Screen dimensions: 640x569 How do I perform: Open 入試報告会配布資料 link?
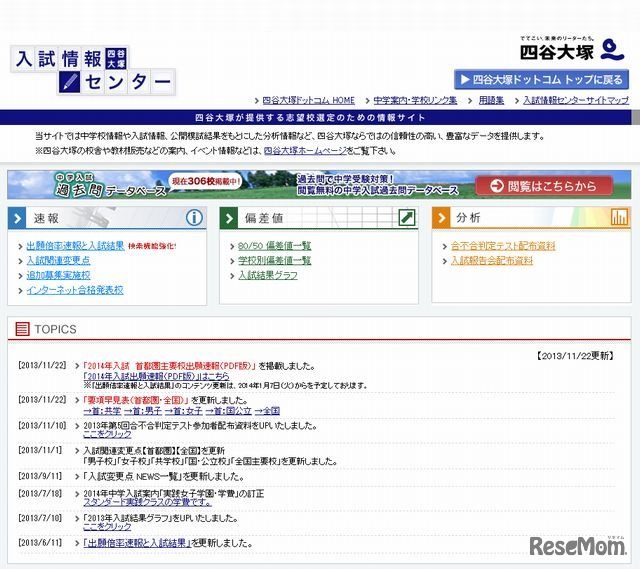click(x=492, y=260)
